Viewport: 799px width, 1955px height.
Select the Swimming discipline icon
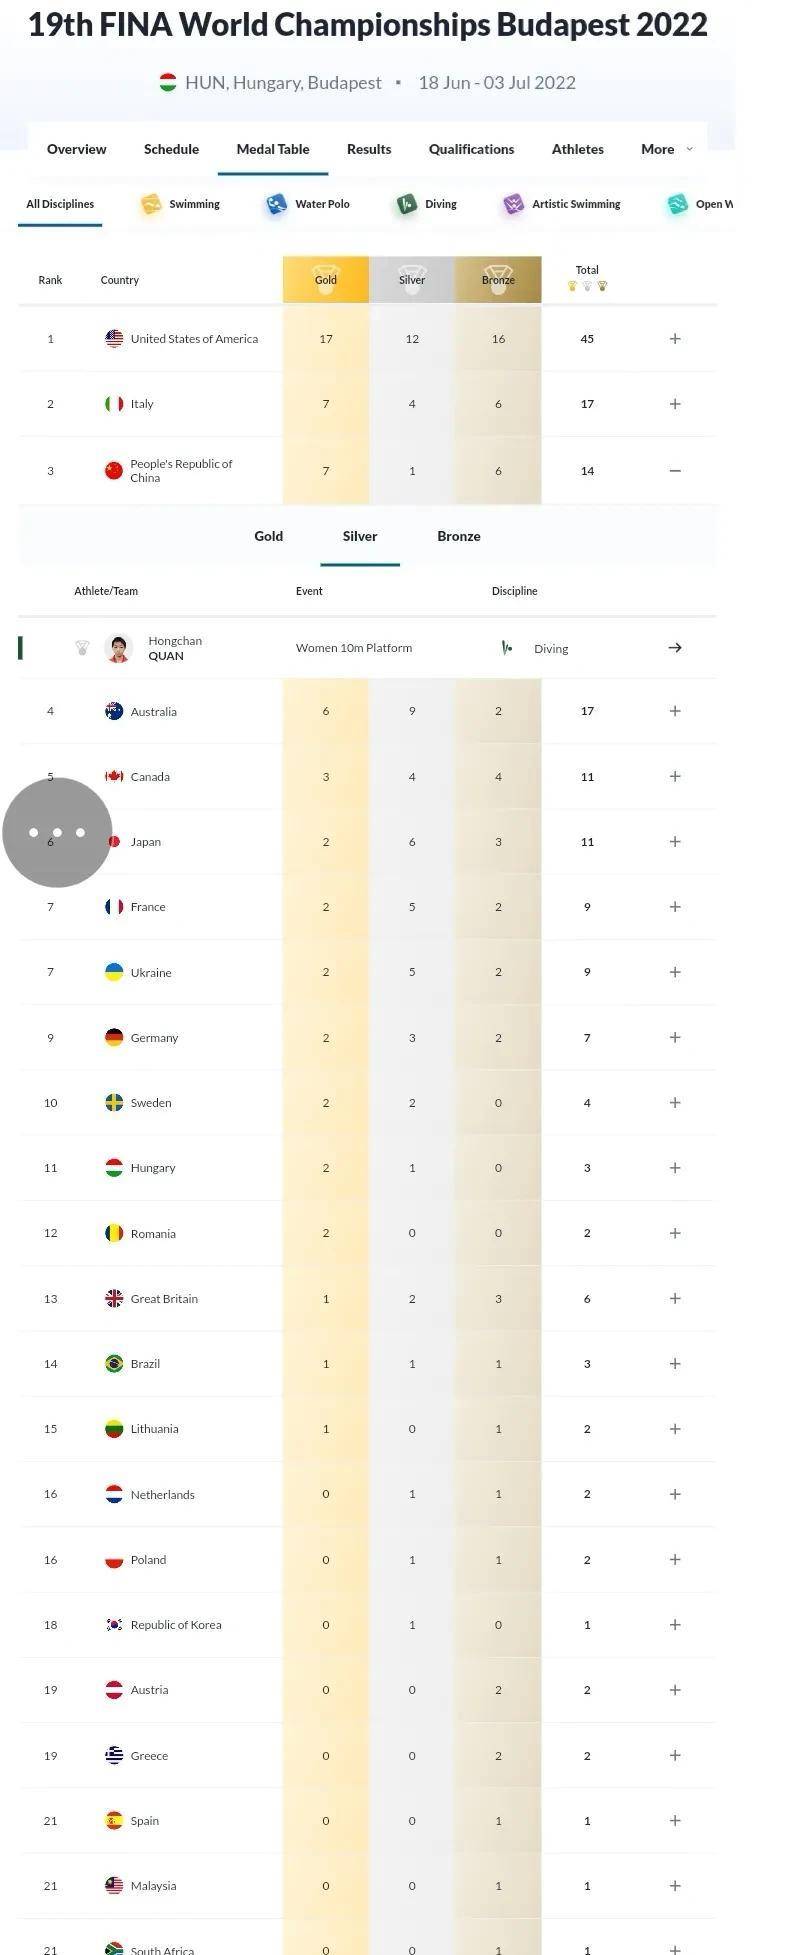151,204
